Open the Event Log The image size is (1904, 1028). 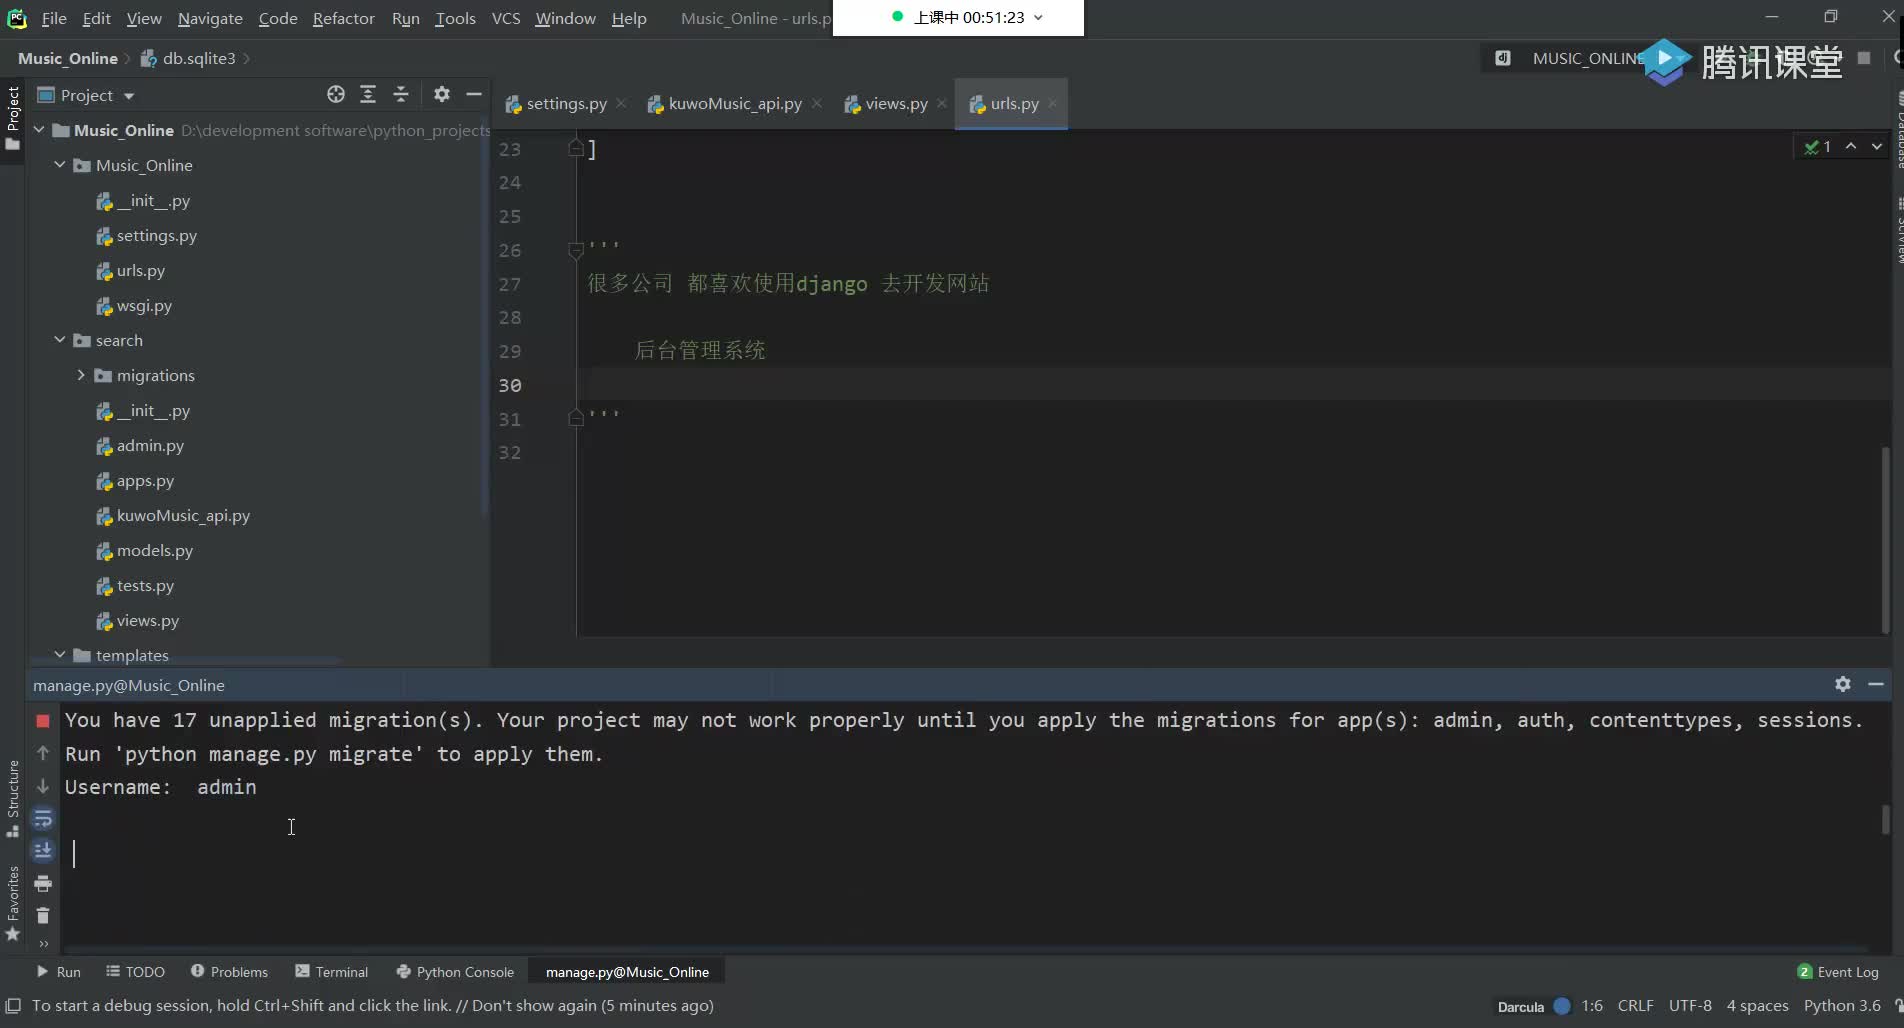[1838, 972]
